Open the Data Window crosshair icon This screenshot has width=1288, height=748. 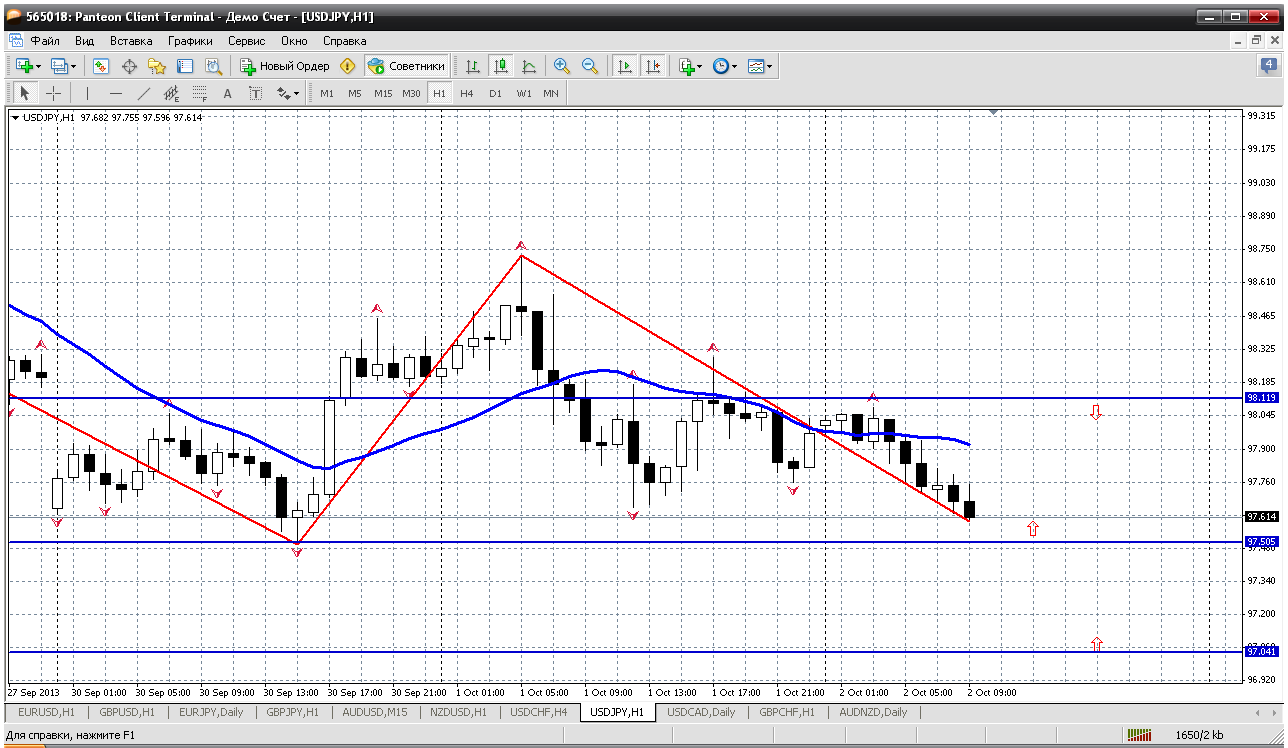tap(129, 66)
